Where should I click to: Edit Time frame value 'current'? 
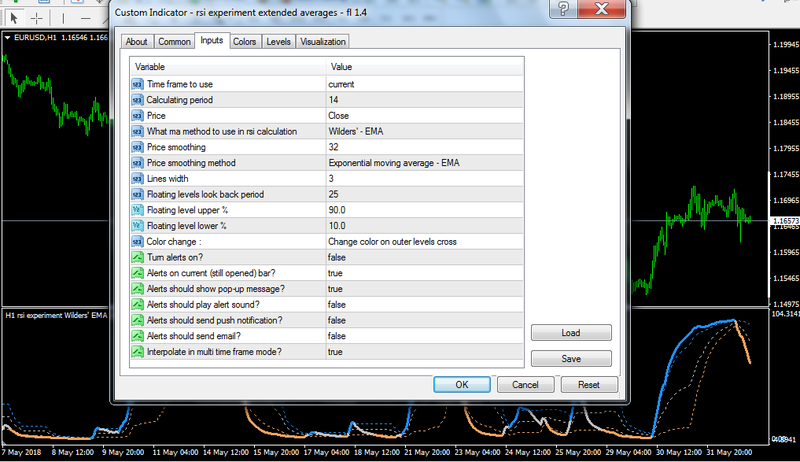tap(425, 84)
